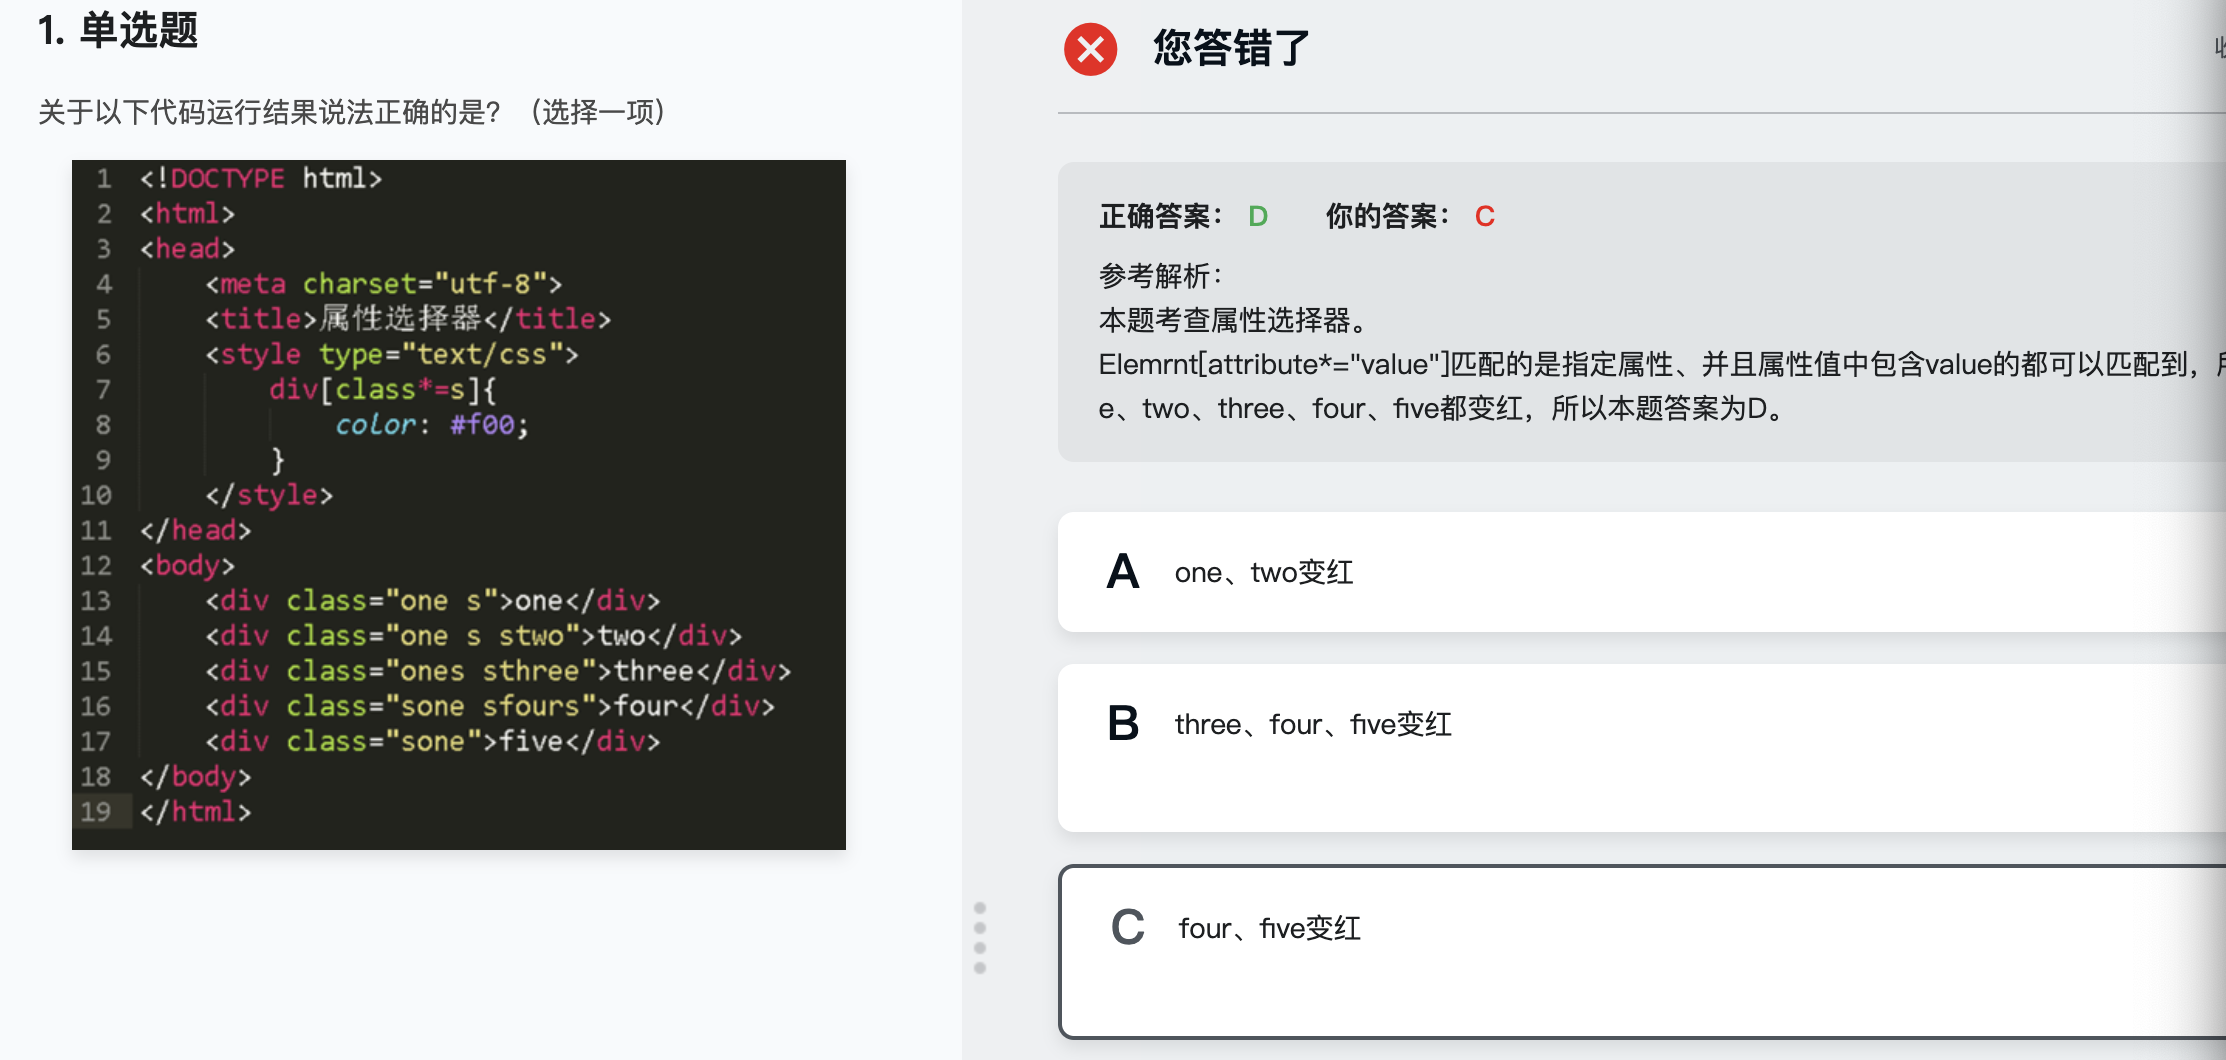Click the question text '关于以下代码运行结果说法正确的是'

point(269,112)
